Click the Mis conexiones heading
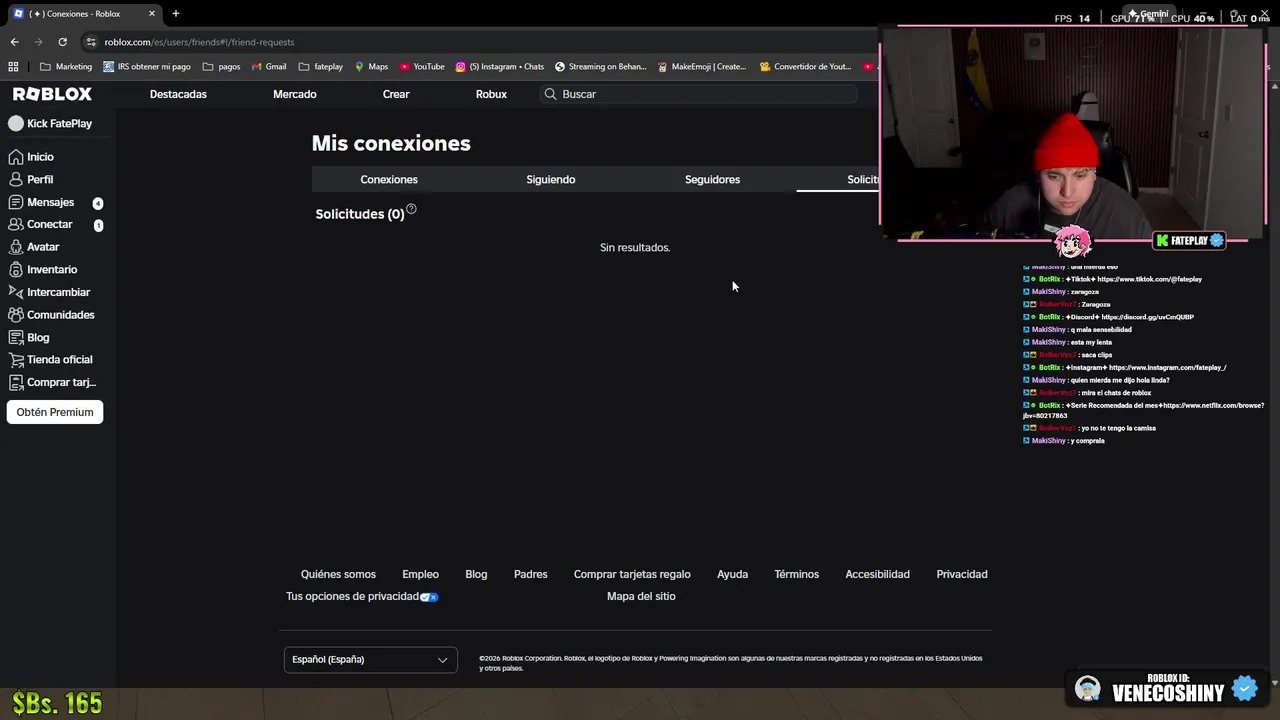The height and width of the screenshot is (720, 1280). tap(391, 143)
